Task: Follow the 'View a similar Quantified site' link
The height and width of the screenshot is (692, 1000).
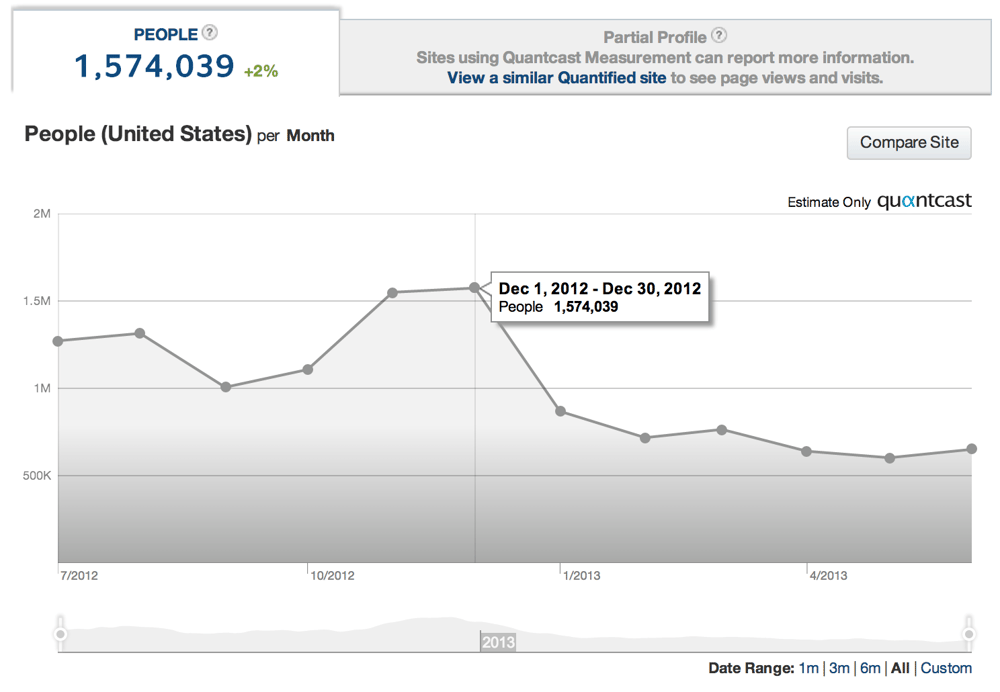Action: [556, 78]
